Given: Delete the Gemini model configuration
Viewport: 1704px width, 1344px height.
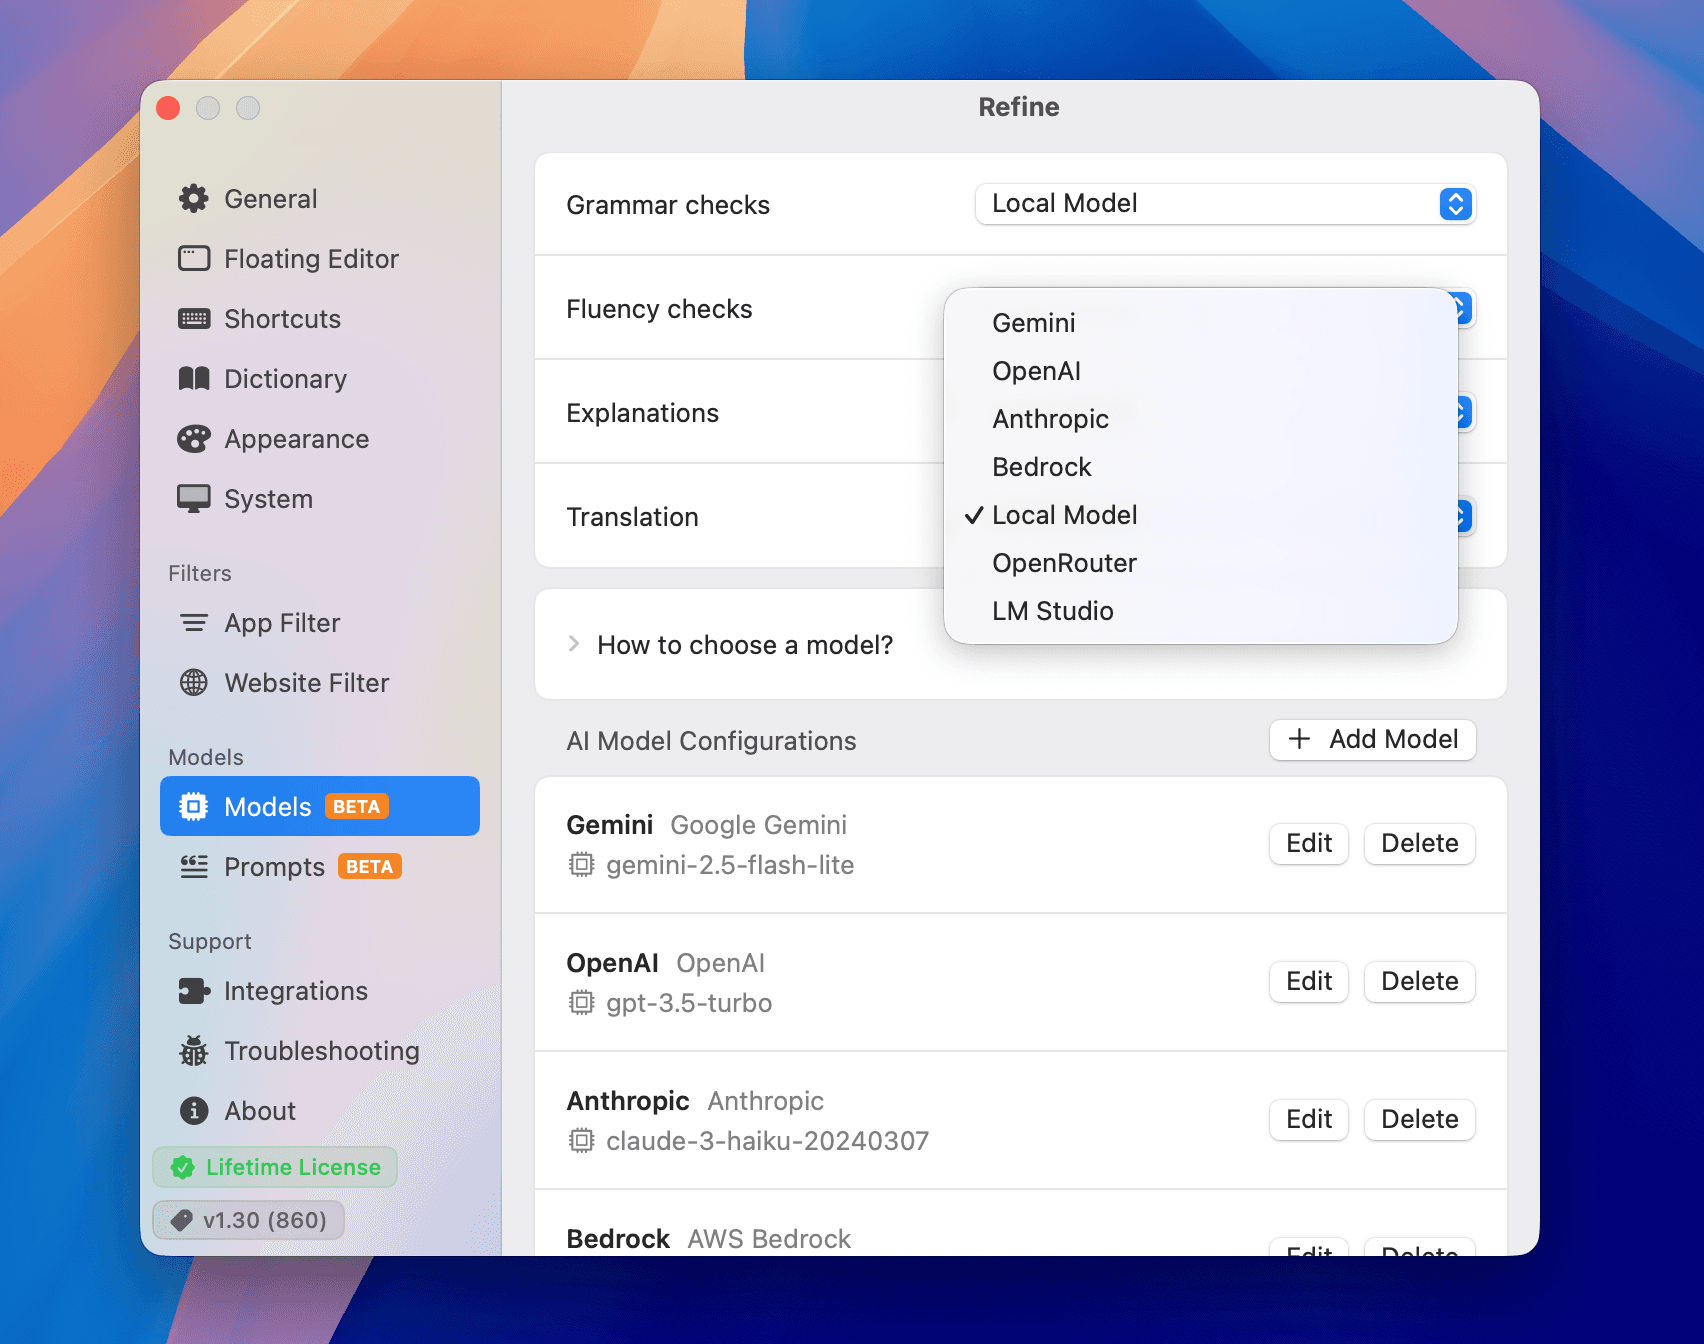Looking at the screenshot, I should coord(1420,843).
